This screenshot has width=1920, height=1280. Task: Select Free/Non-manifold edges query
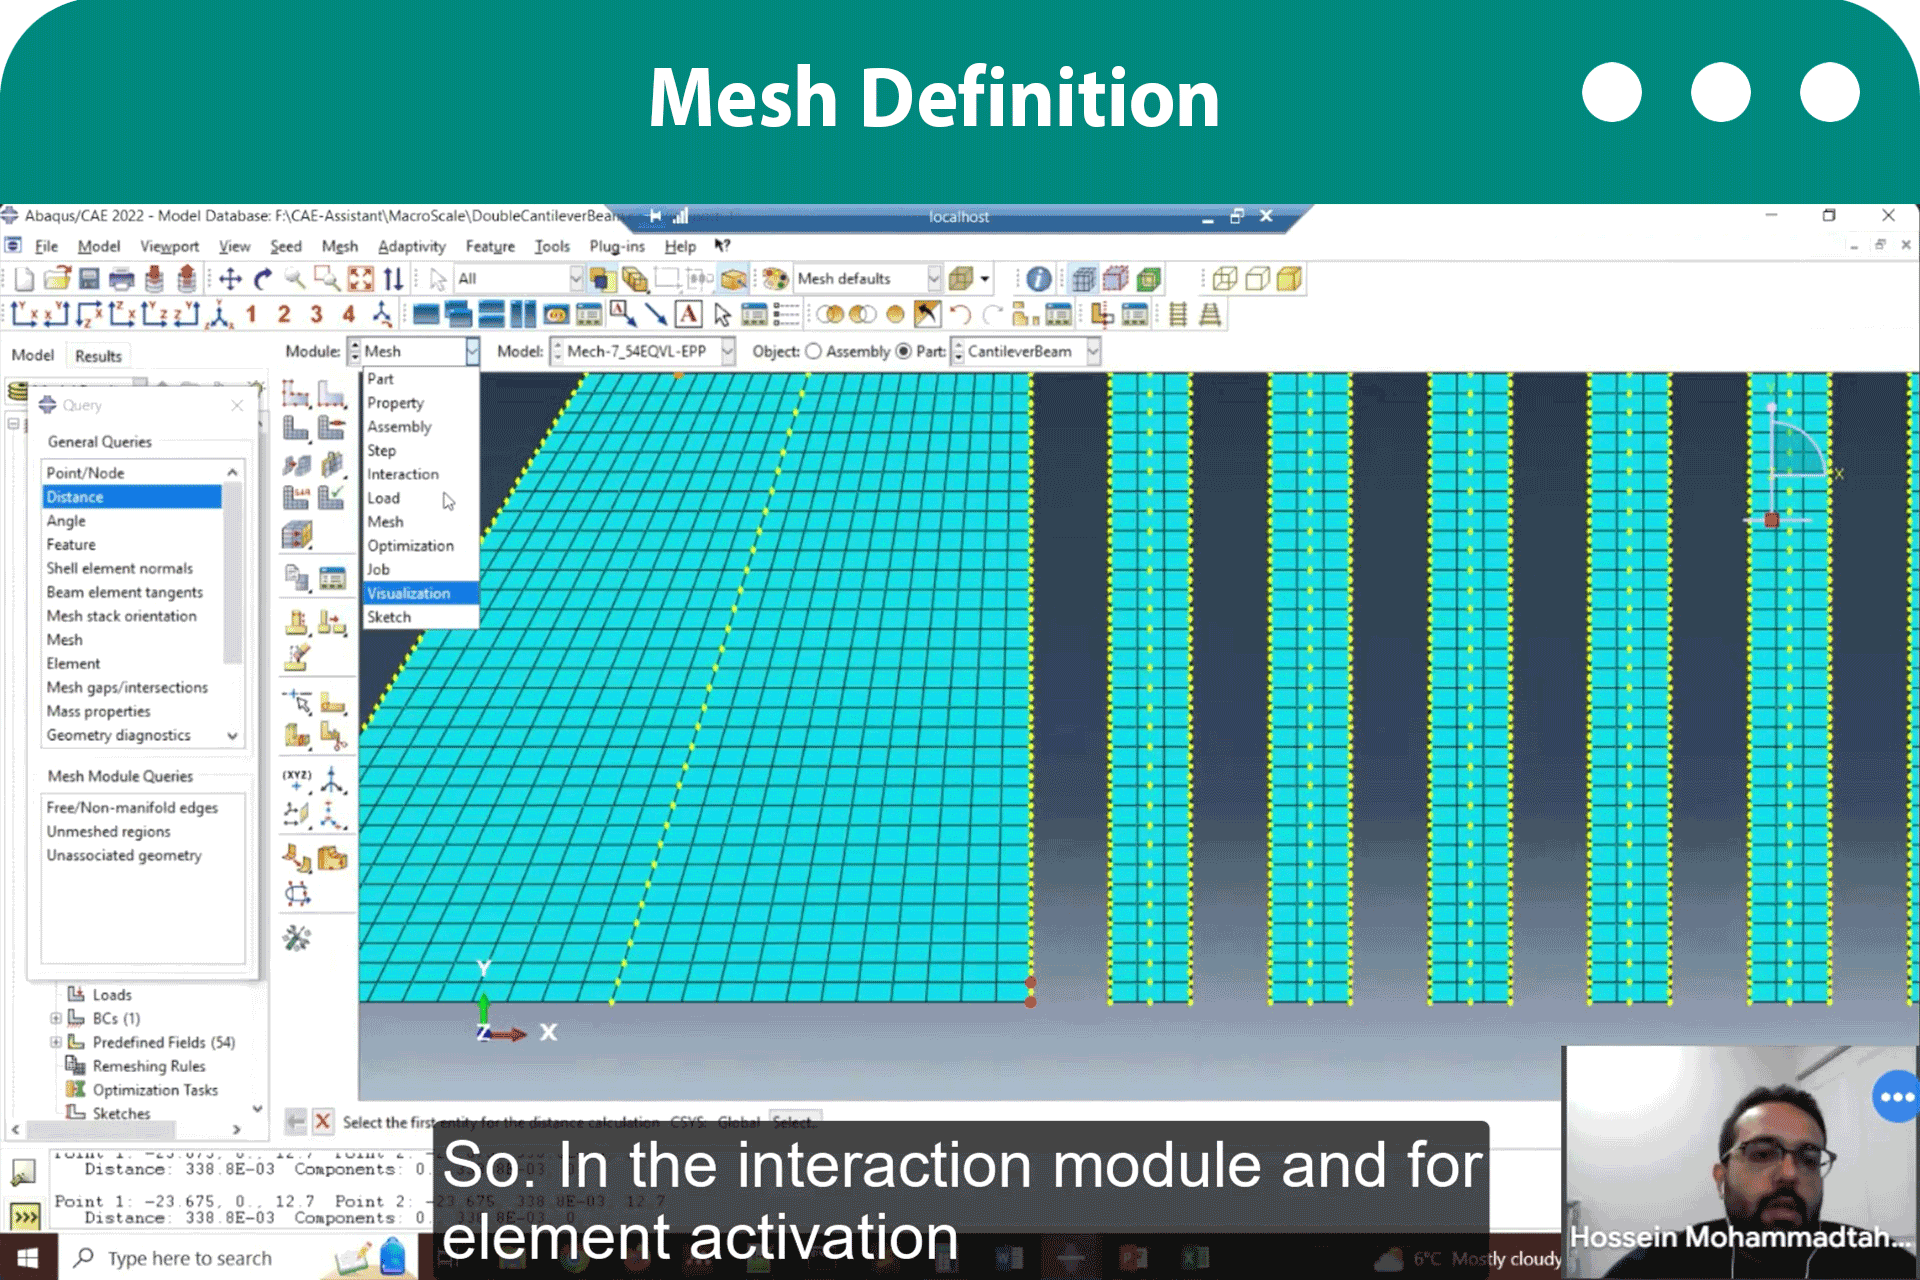(x=142, y=807)
